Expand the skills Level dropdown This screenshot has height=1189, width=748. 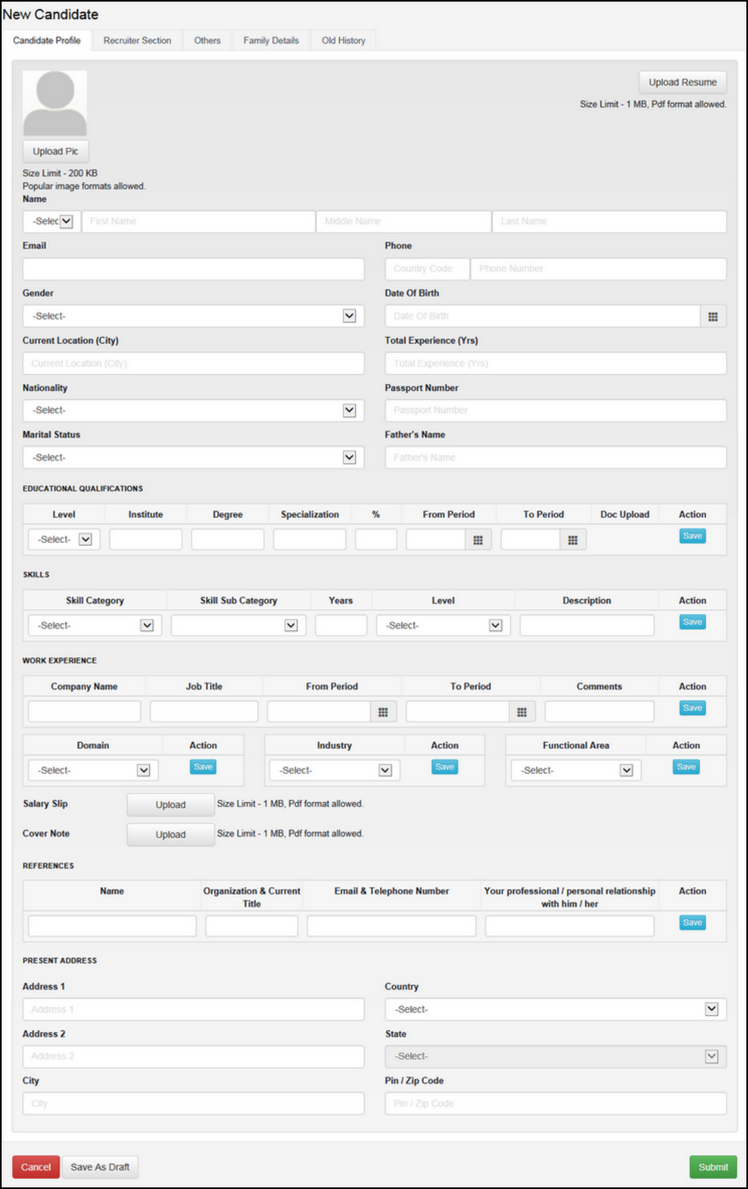[443, 626]
